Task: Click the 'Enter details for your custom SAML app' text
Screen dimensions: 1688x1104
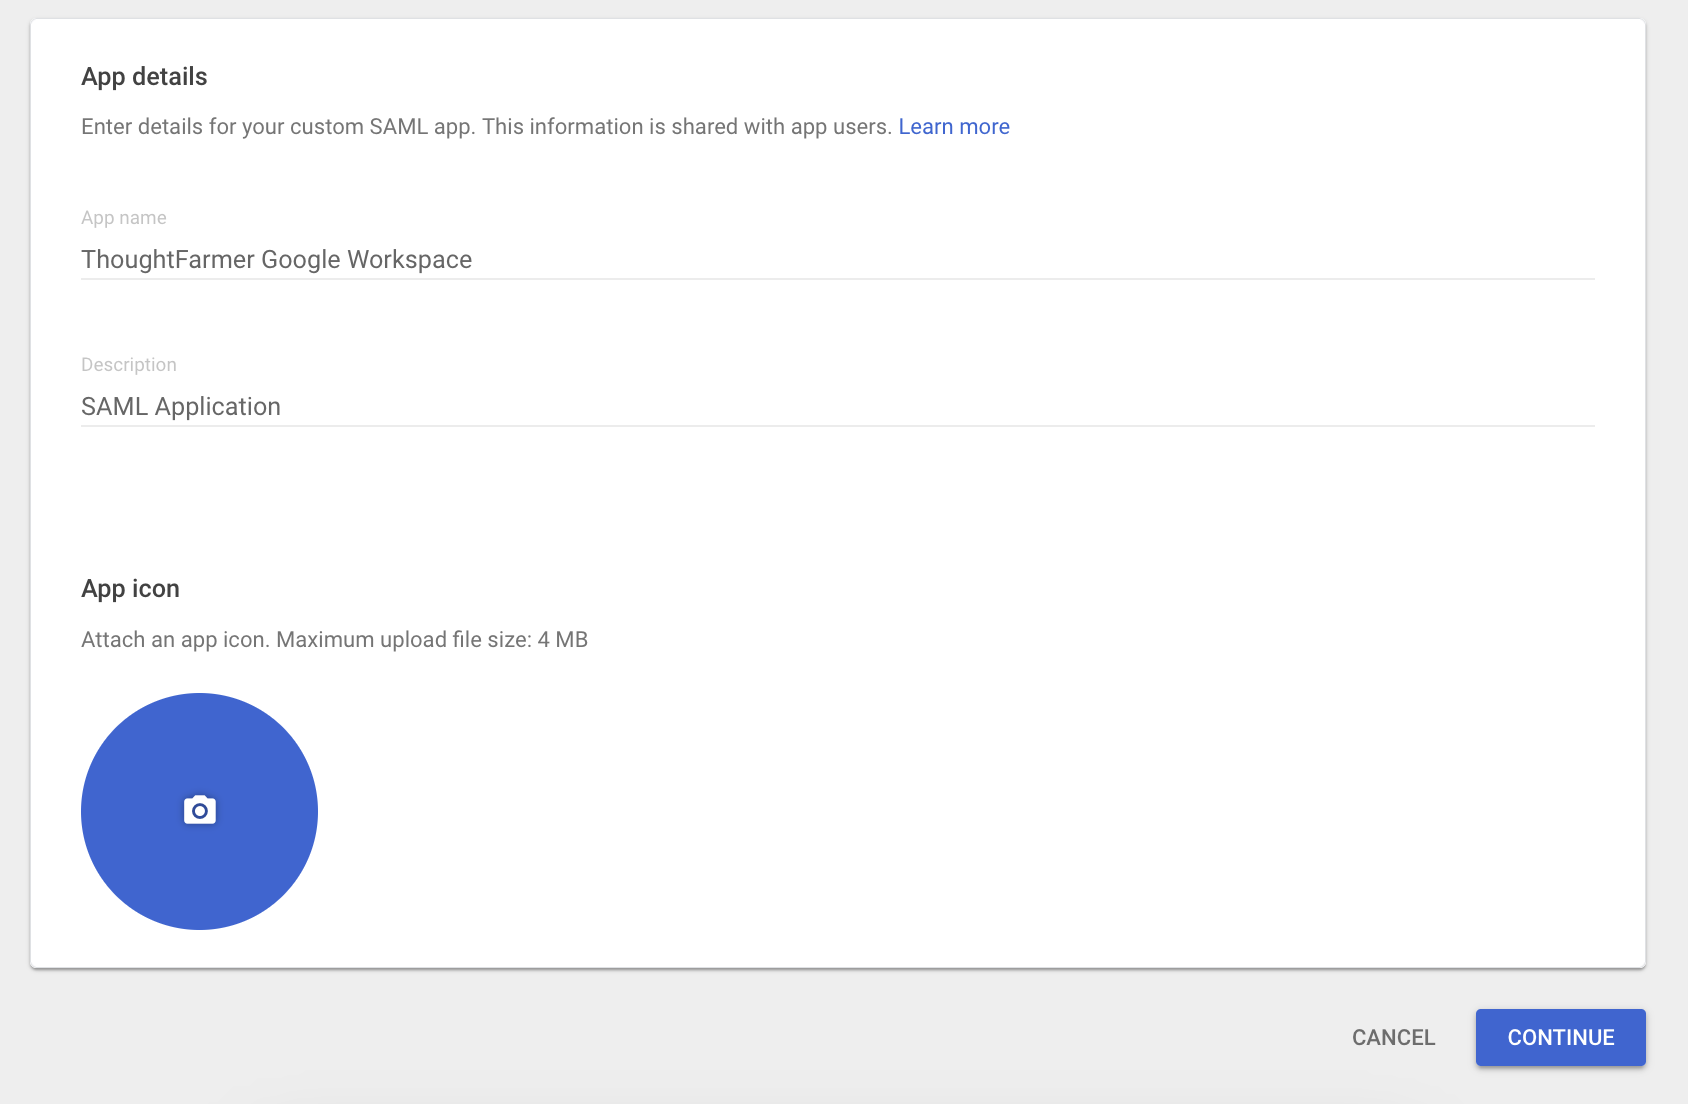Action: coord(278,127)
